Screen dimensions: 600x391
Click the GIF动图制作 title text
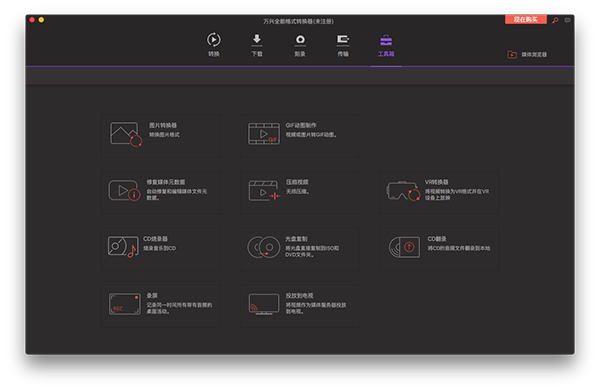click(x=301, y=125)
